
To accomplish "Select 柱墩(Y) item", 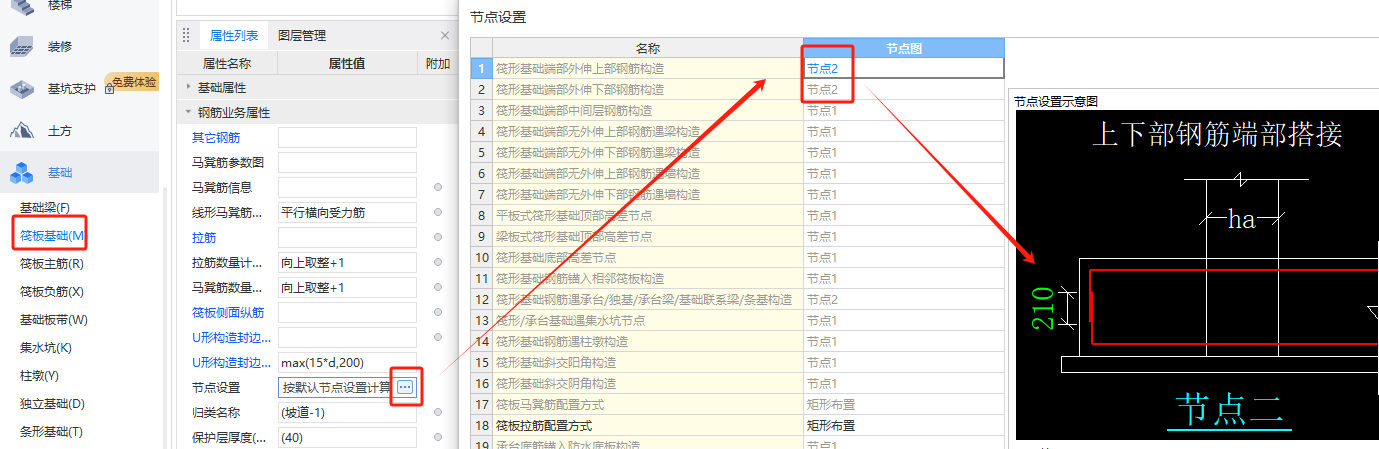I will tap(39, 376).
